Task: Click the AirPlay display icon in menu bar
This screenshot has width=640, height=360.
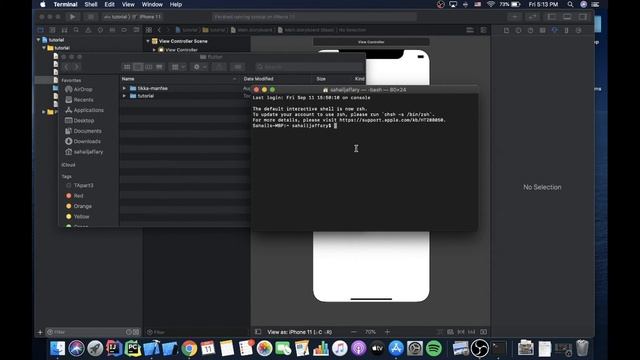Action: tap(453, 4)
